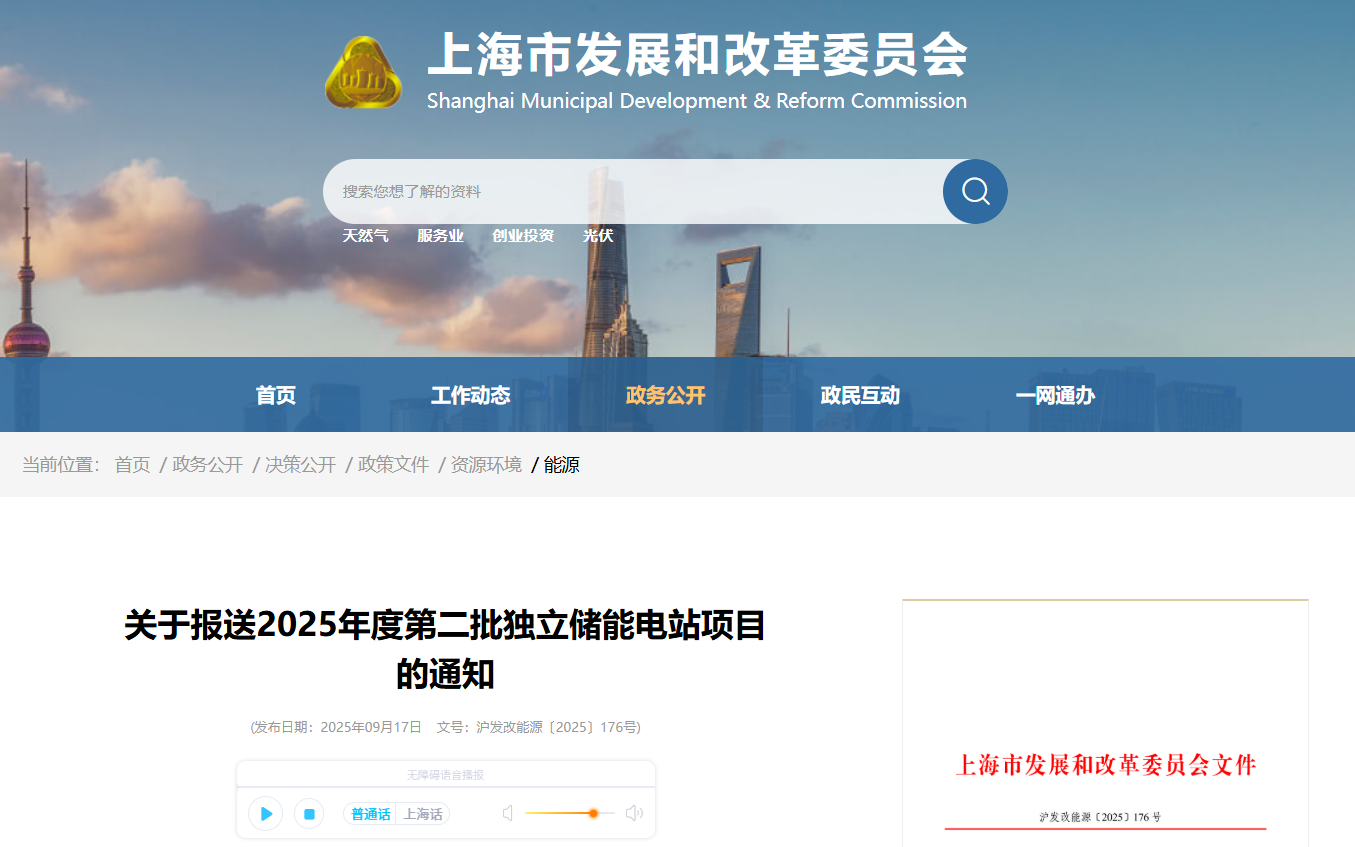
Task: Focus the search input field
Action: [630, 191]
